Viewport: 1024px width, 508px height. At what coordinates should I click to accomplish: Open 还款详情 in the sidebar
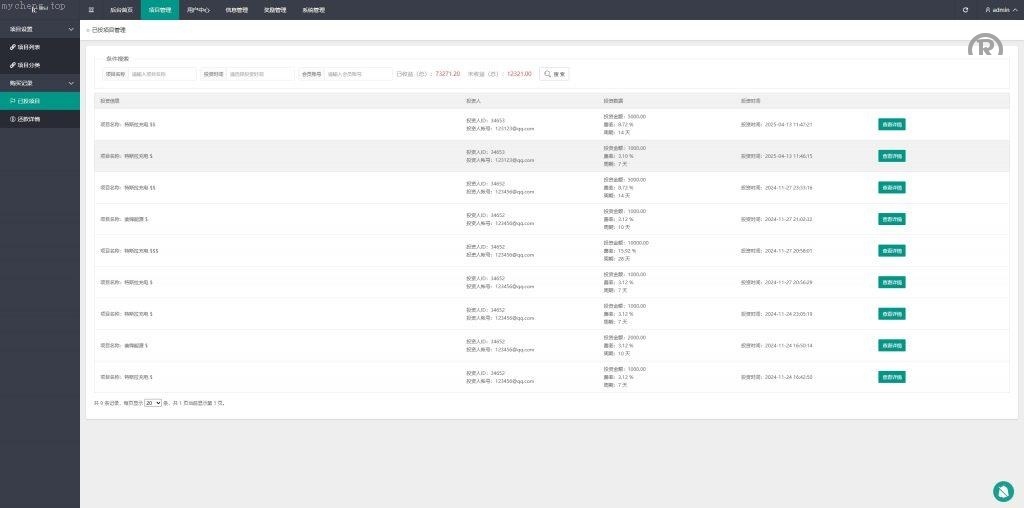27,119
